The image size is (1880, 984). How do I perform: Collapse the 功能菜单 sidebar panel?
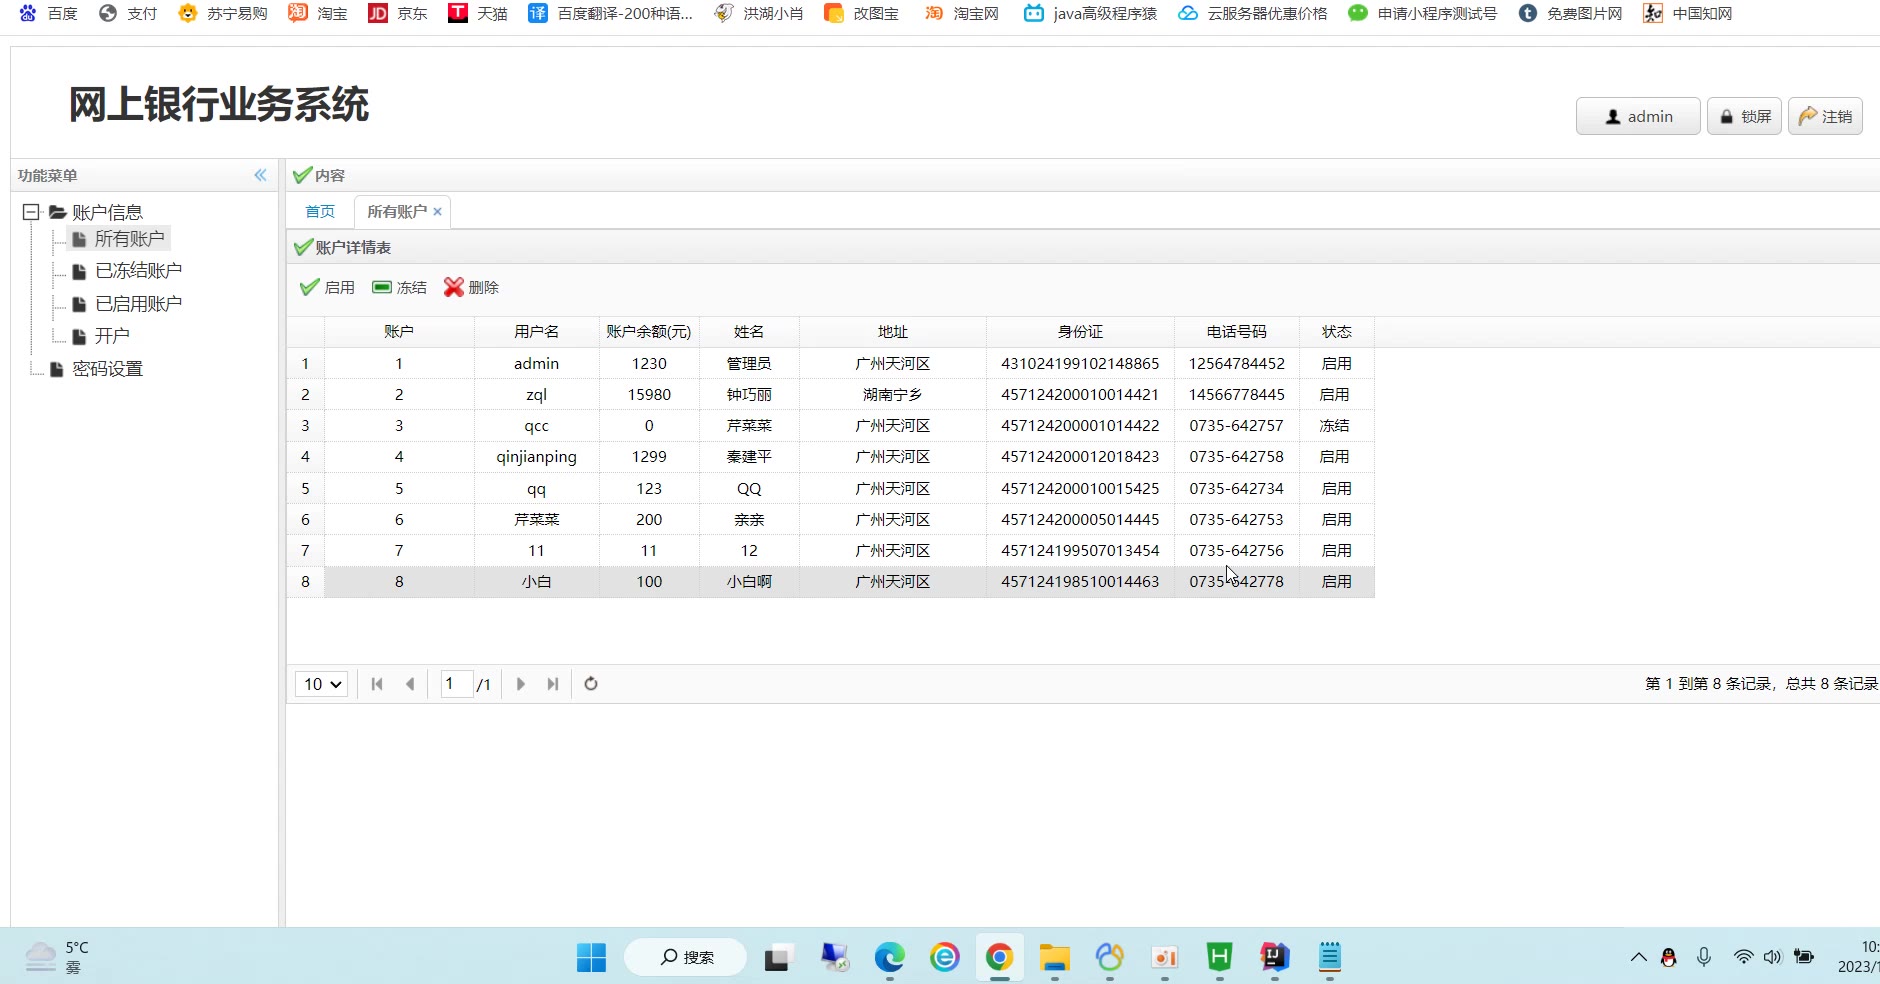(260, 175)
